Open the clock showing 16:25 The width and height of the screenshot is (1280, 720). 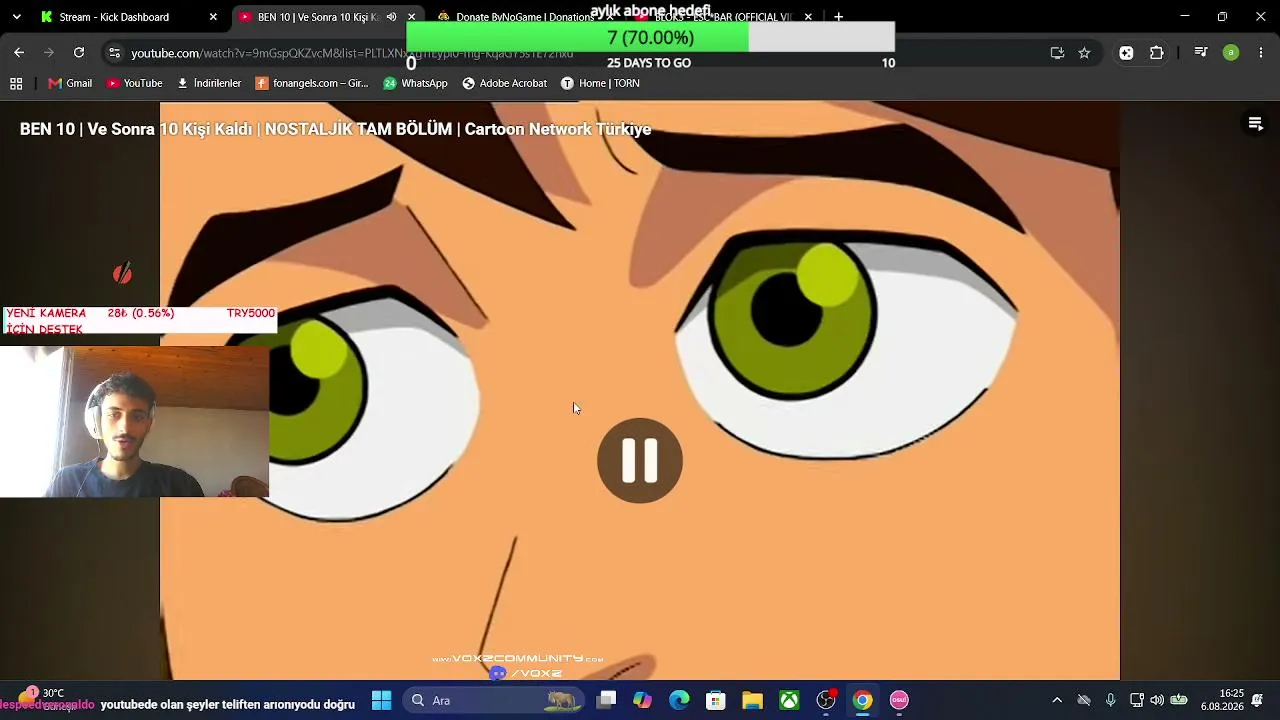point(1222,700)
